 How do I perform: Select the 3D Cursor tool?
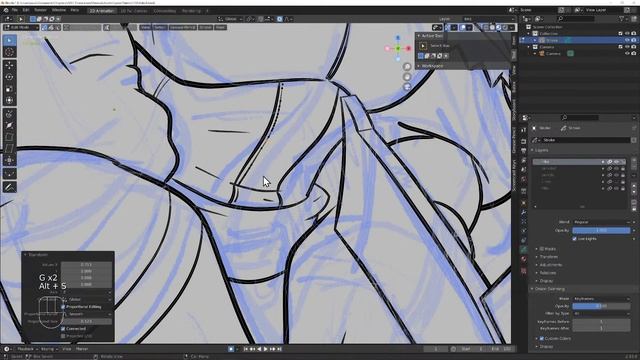click(x=9, y=52)
